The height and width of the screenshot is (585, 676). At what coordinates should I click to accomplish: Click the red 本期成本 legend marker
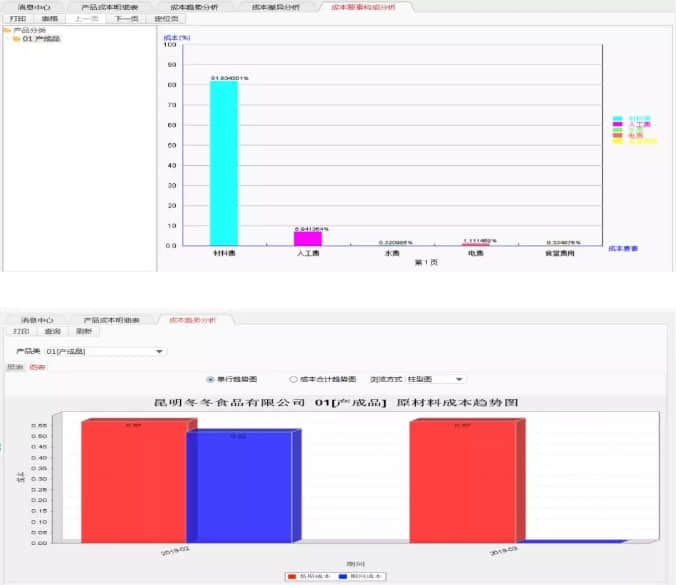point(291,576)
